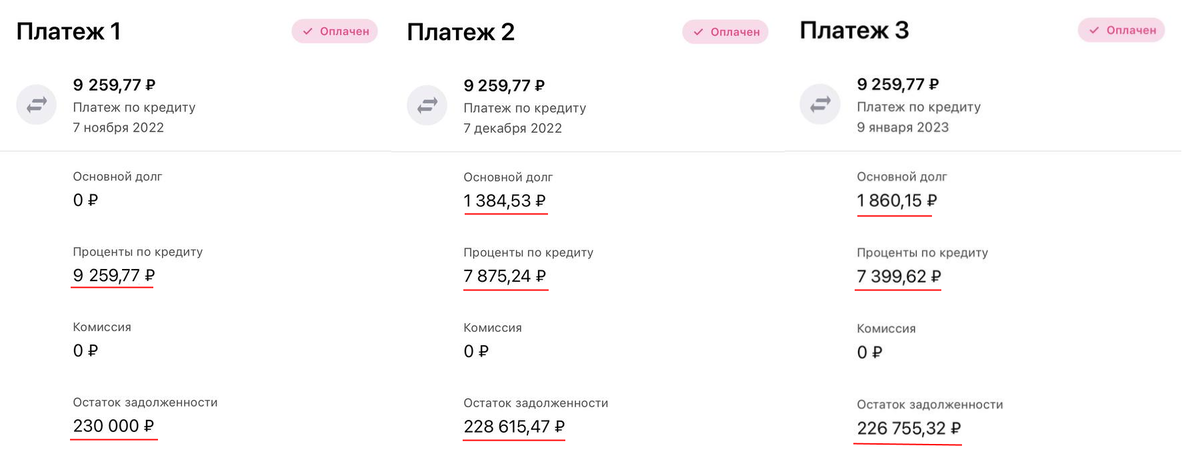
Task: Click the 1 860,15 ₽ principal amount
Action: pos(897,201)
